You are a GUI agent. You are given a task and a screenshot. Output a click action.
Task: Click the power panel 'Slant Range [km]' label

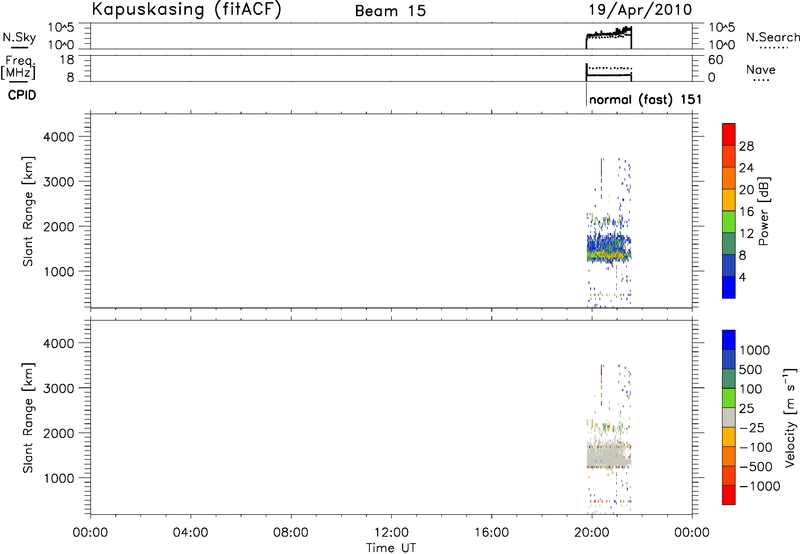click(28, 211)
